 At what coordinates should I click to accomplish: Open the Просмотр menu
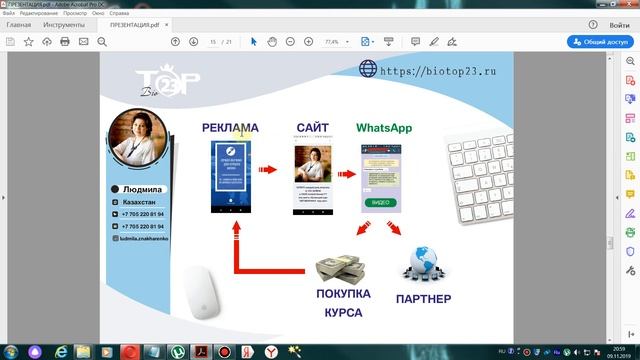75,13
